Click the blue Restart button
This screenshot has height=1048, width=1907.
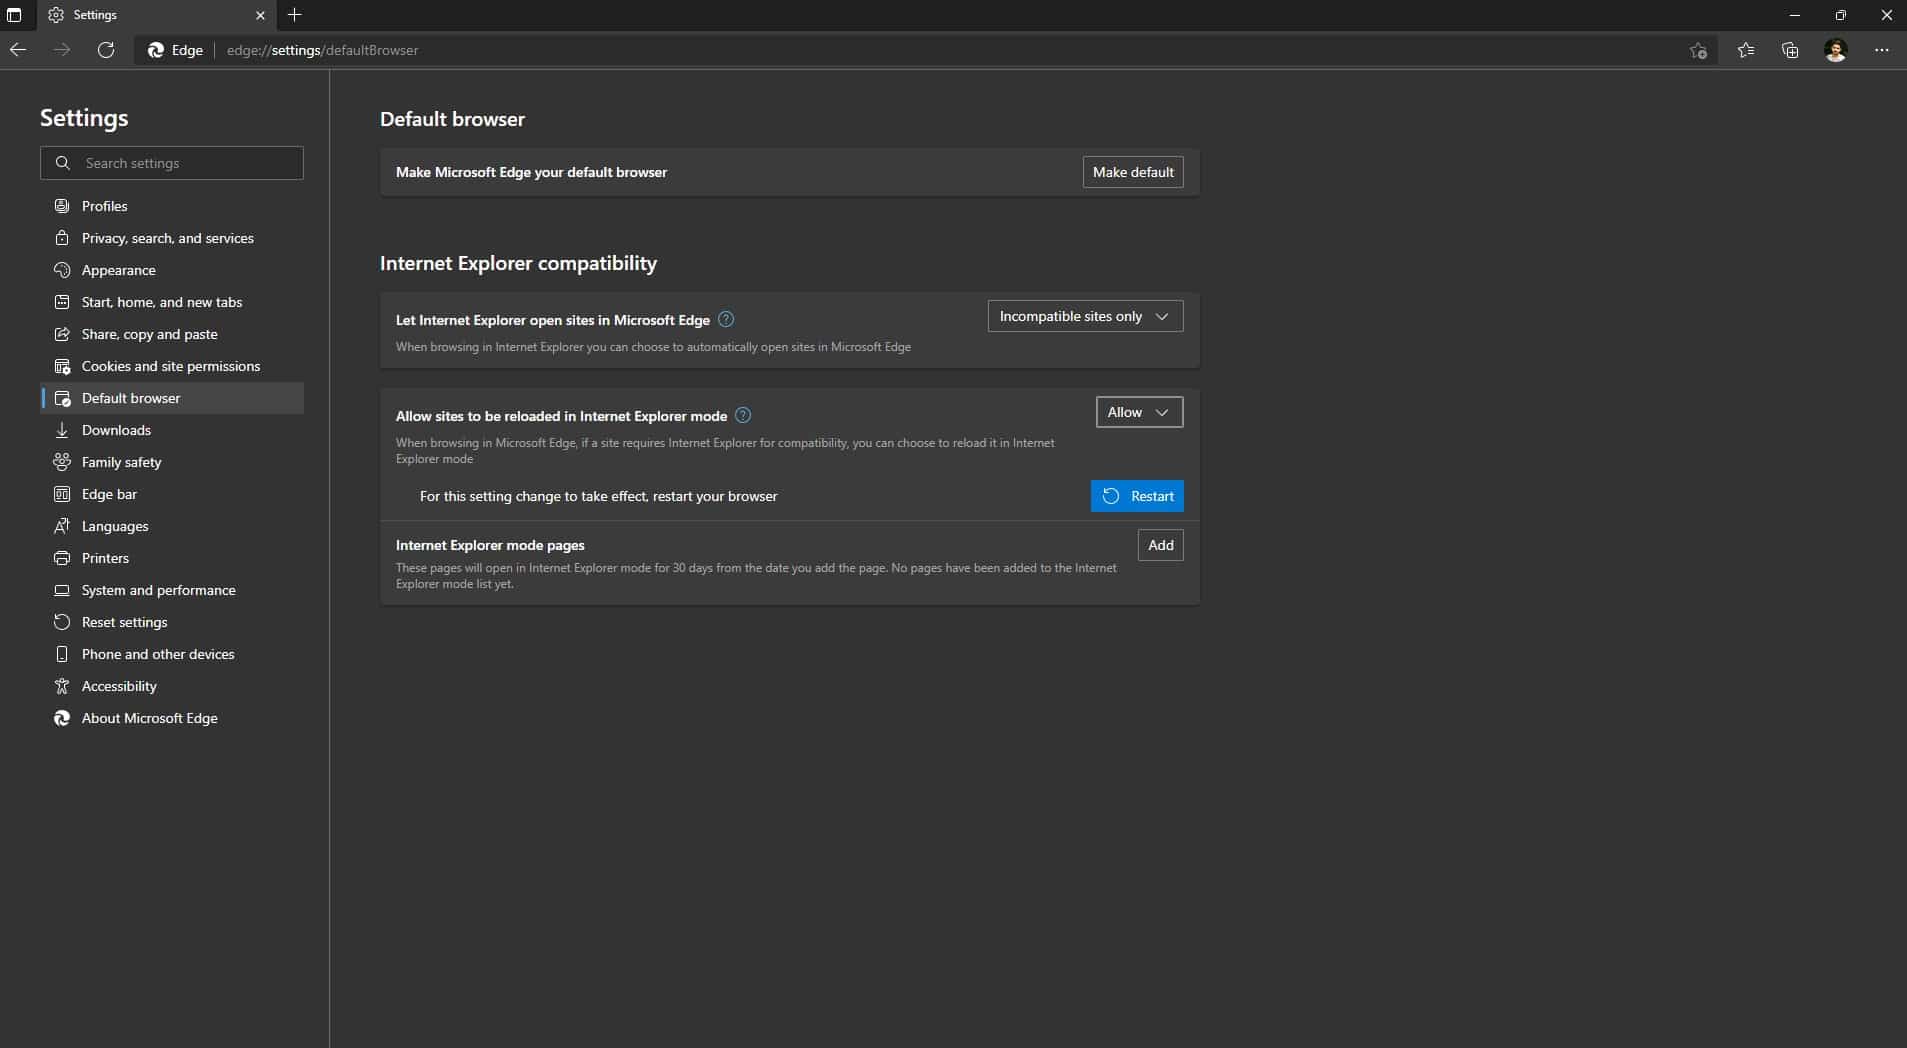1137,496
